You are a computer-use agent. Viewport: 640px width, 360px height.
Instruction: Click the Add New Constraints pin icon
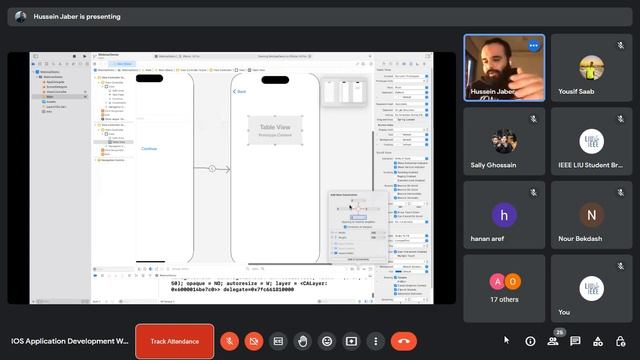pos(358,269)
